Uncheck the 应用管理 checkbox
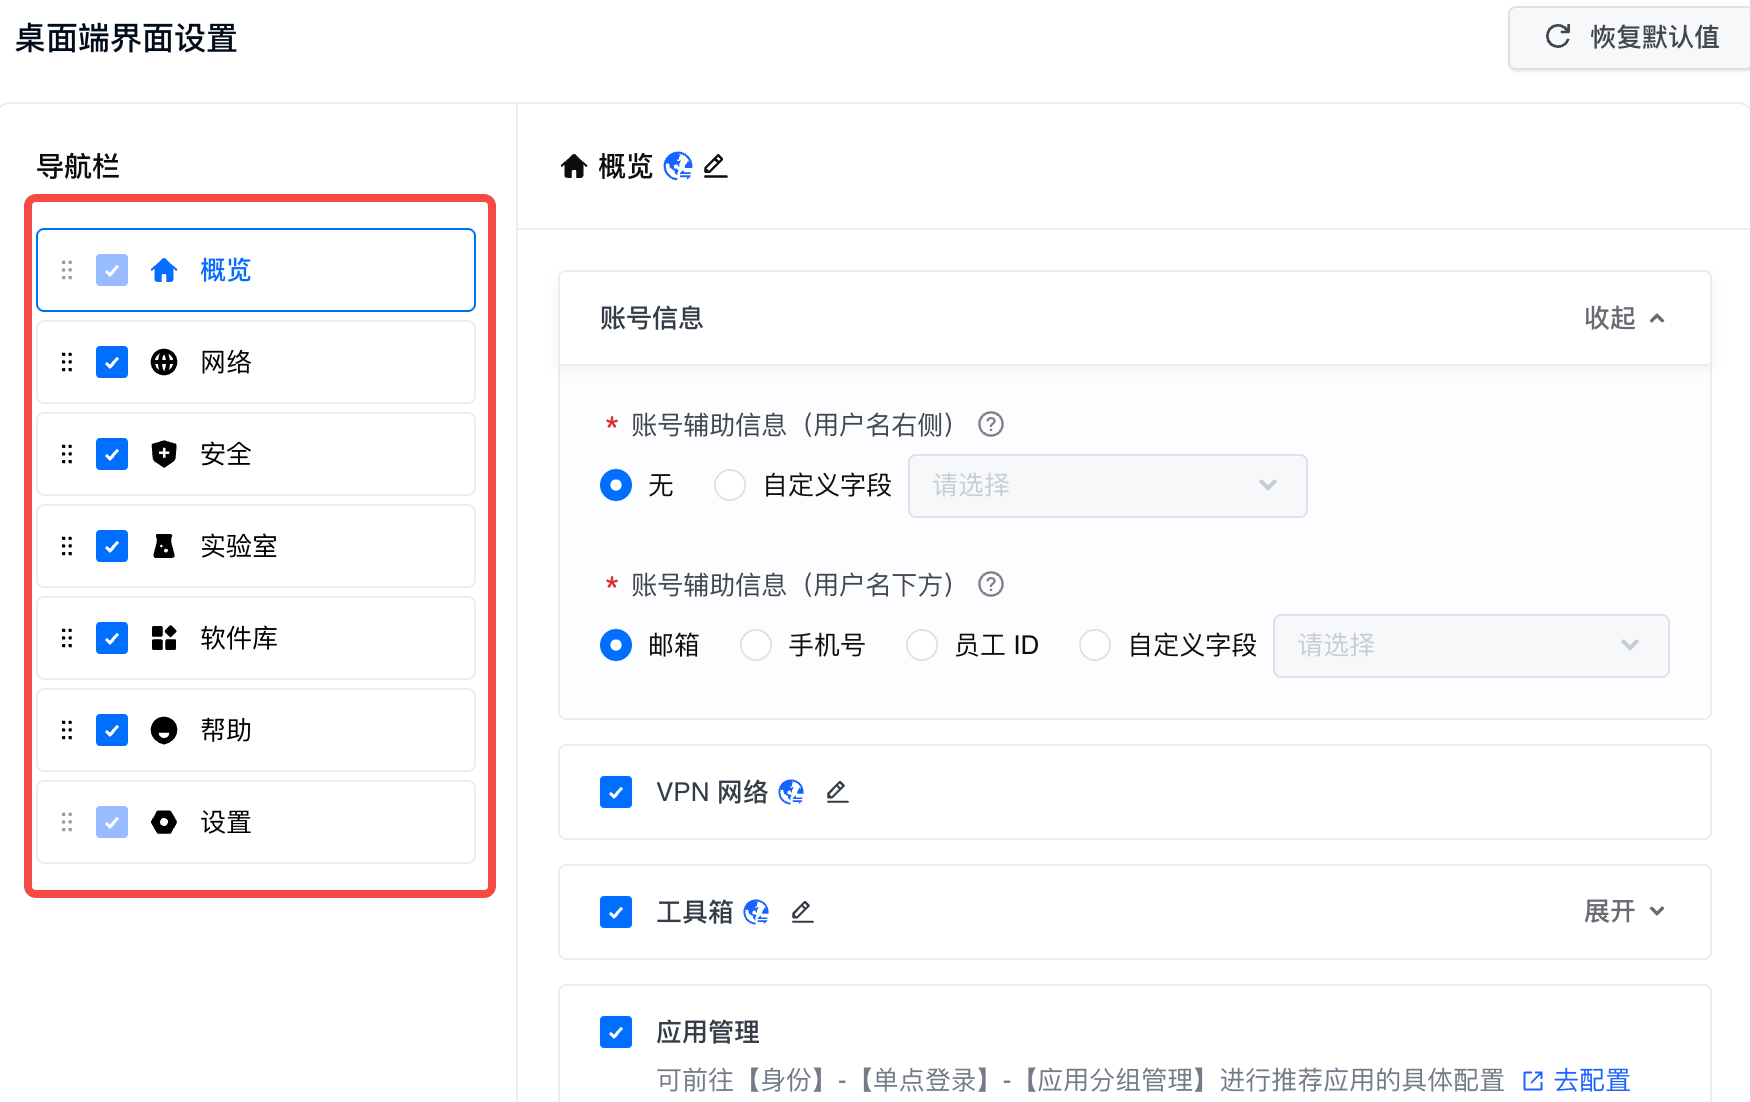The width and height of the screenshot is (1750, 1102). 616,1032
